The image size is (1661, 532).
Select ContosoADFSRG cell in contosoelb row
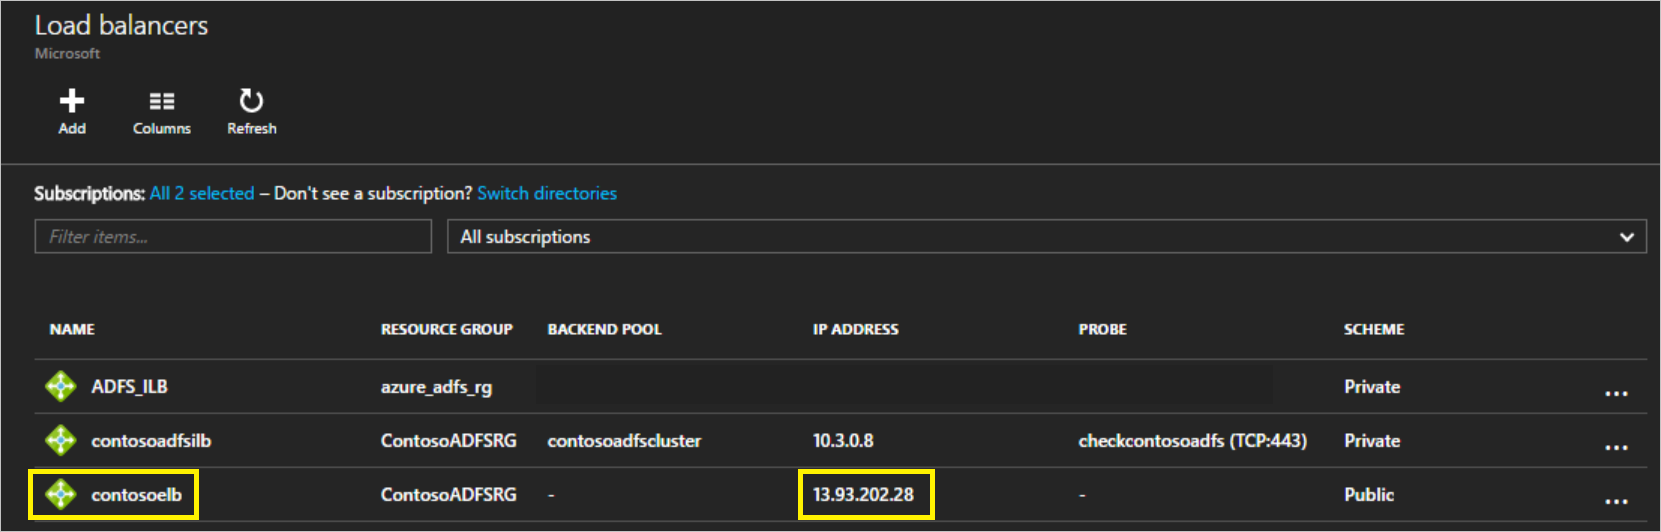[448, 494]
